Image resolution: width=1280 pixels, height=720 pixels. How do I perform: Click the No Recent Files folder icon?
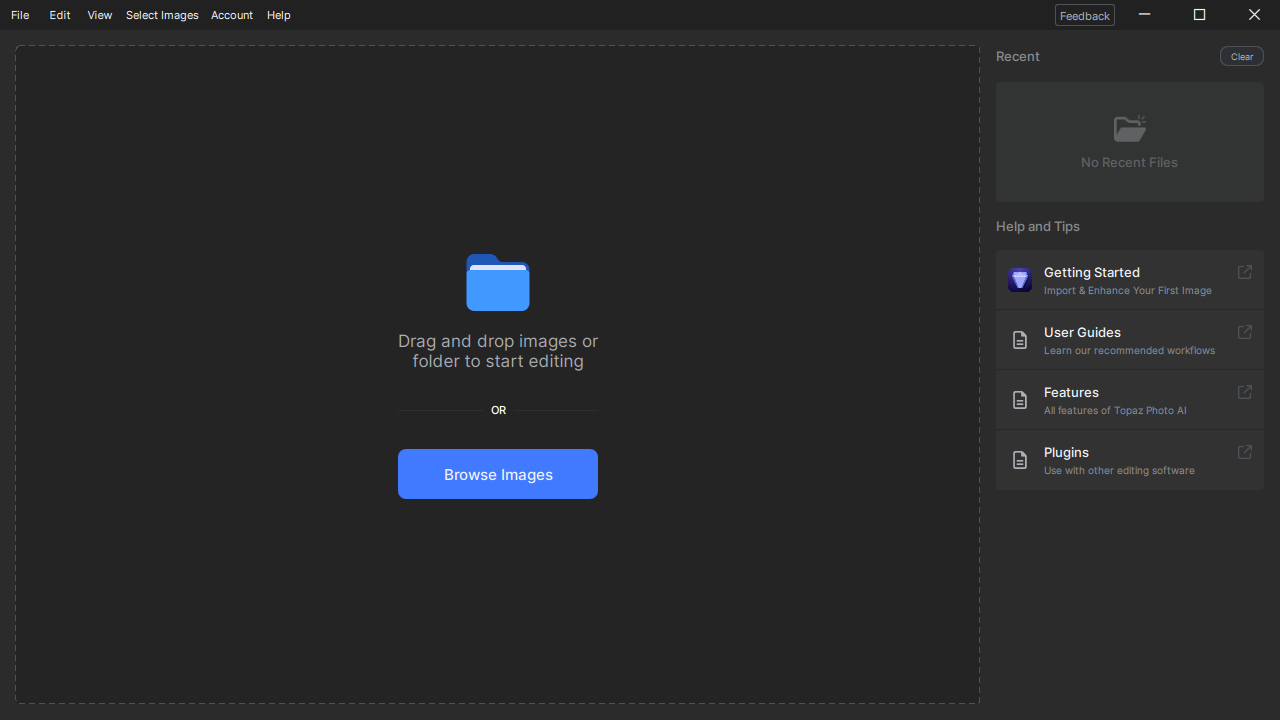pyautogui.click(x=1129, y=128)
